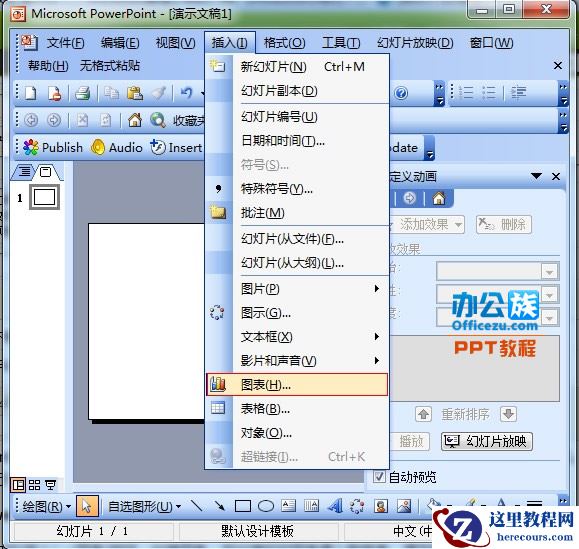Open the 幻灯片放映(D) menu
This screenshot has height=549, width=579.
click(415, 43)
